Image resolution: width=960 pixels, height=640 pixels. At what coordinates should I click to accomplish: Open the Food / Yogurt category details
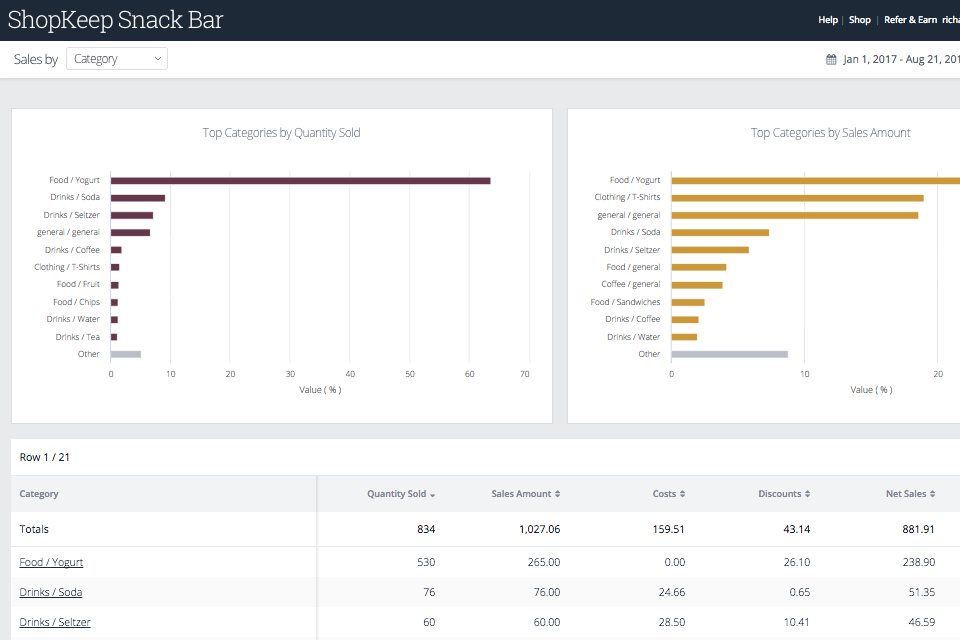click(51, 562)
